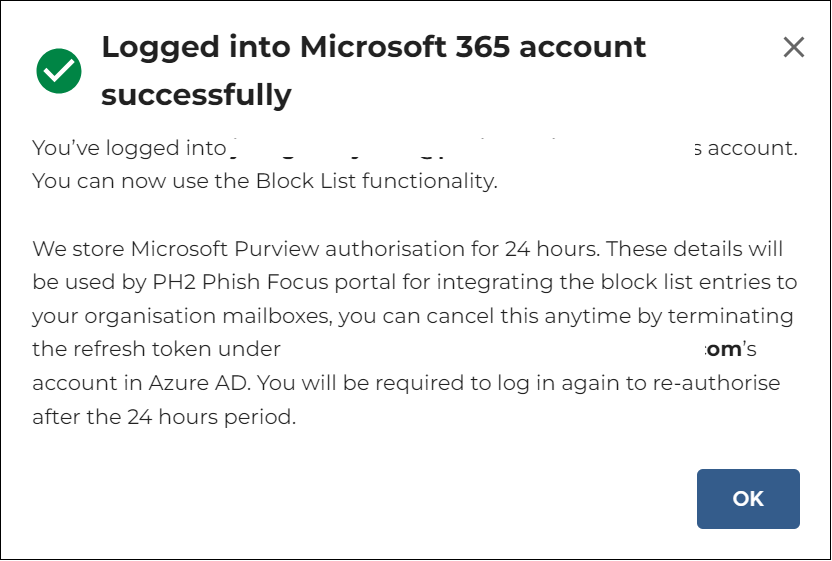The height and width of the screenshot is (561, 832).
Task: Click the 'the refresh token under' text
Action: pos(157,349)
